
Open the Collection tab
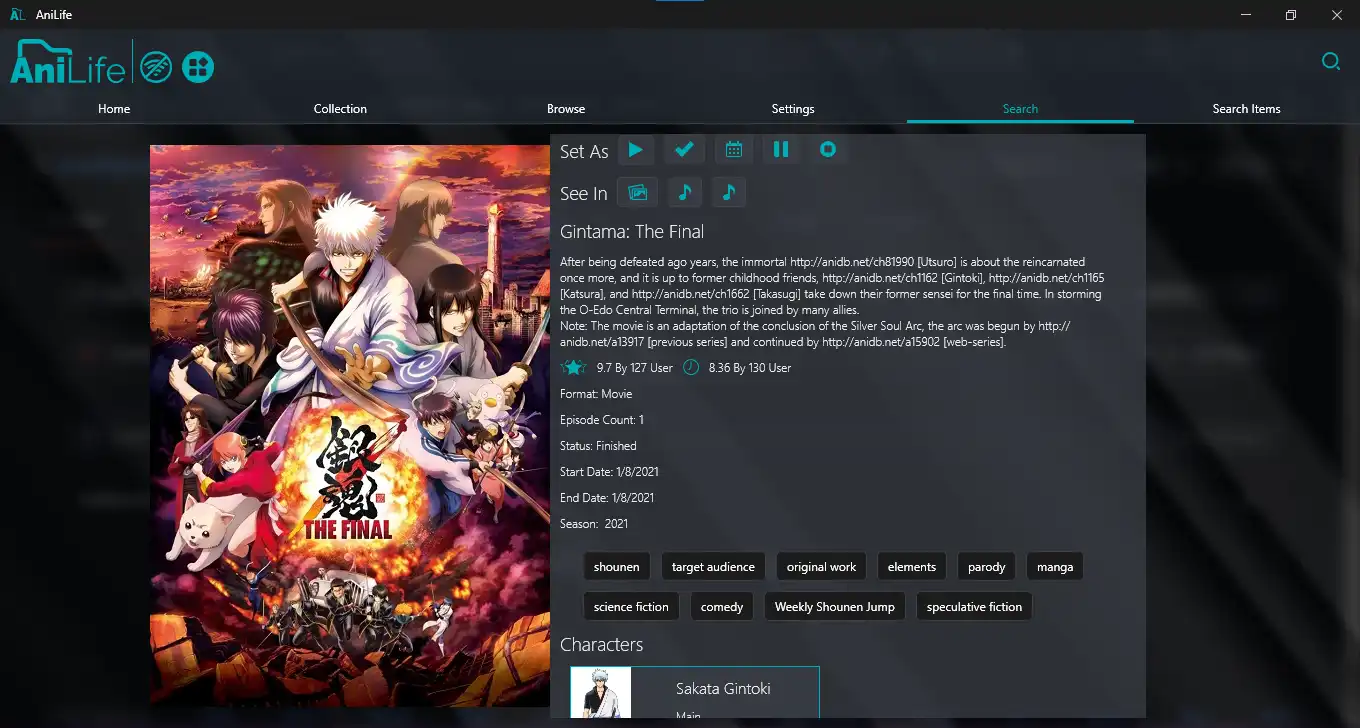point(340,109)
